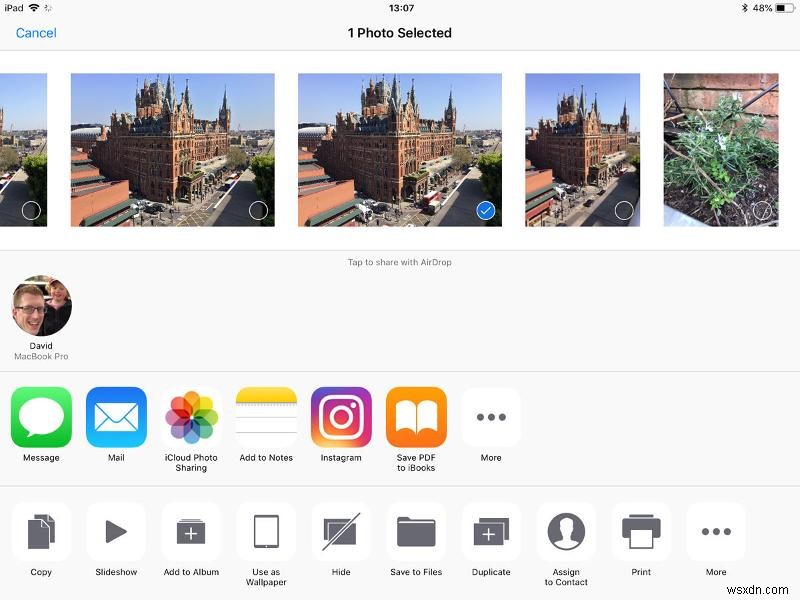Add the photo to an Album
This screenshot has height=600, width=800.
191,531
